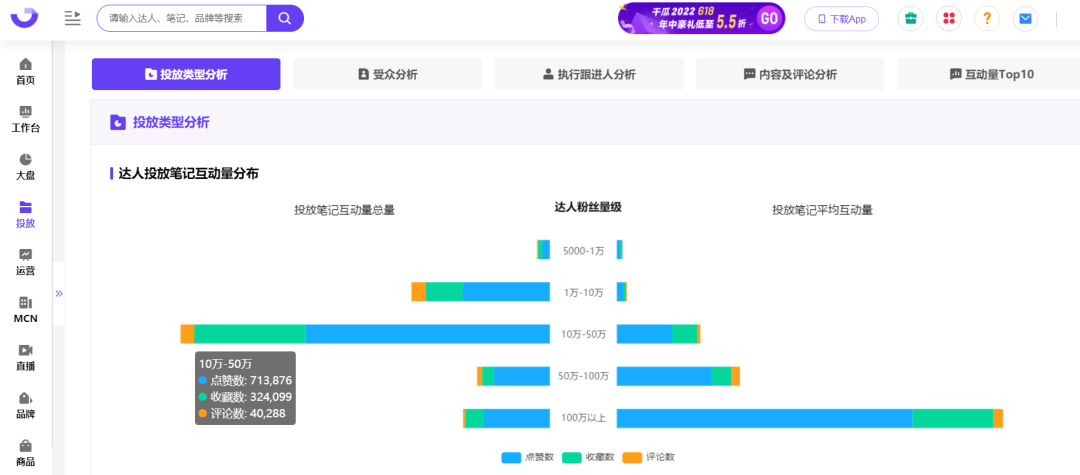Open the 首页 home sidebar icon
Screen dimensions: 1080x475
click(x=25, y=64)
